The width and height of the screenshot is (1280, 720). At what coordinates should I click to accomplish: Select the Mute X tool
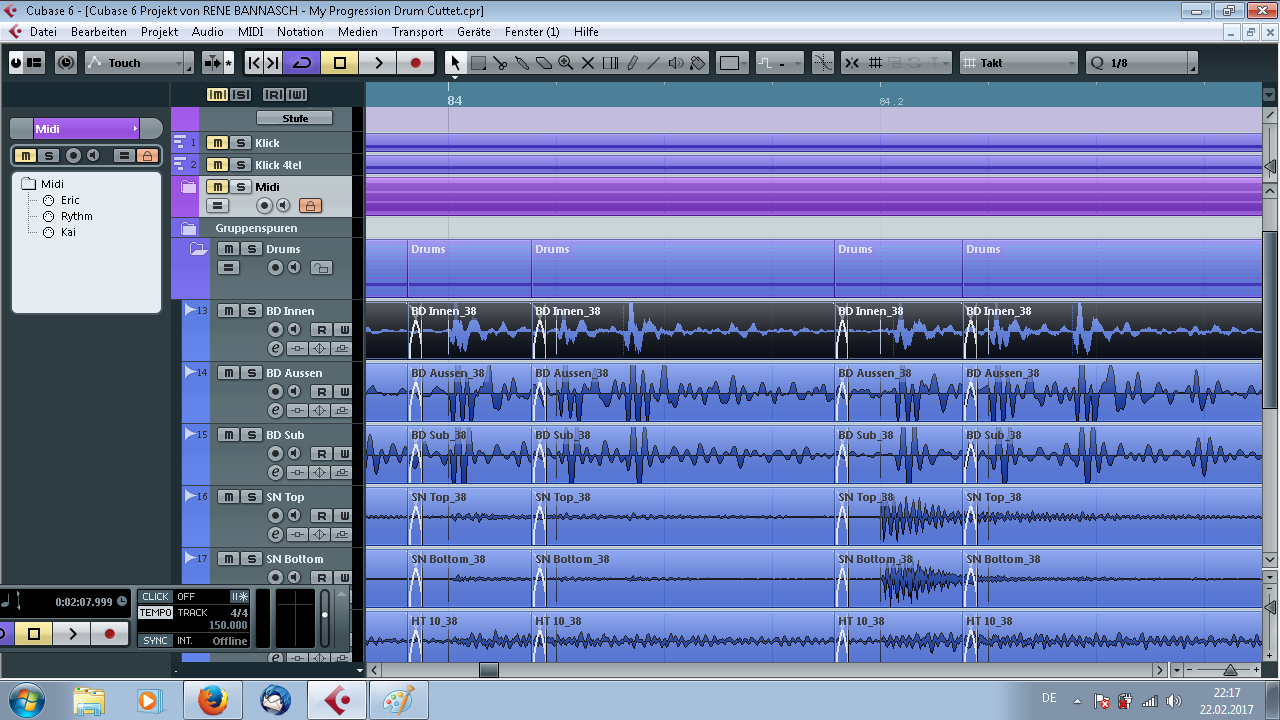588,63
